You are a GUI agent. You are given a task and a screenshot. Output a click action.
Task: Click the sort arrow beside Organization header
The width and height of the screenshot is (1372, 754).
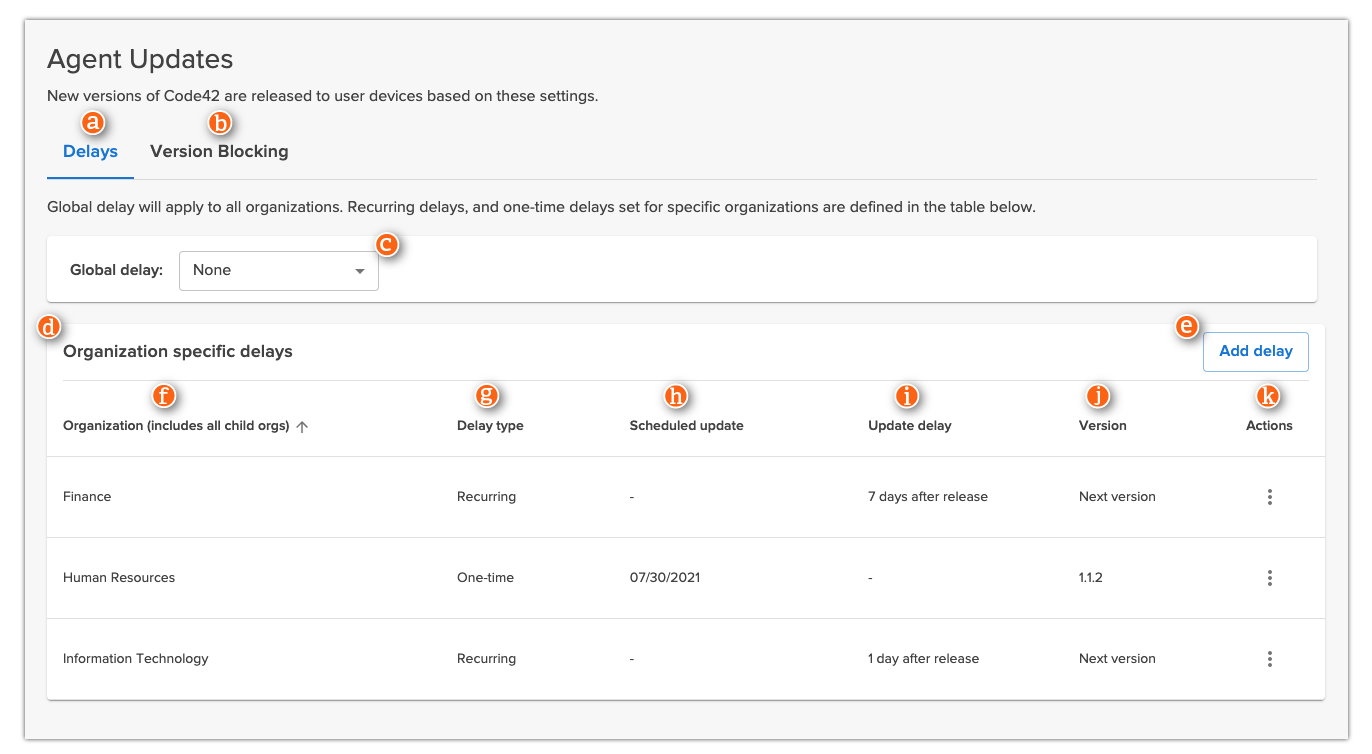pos(302,425)
